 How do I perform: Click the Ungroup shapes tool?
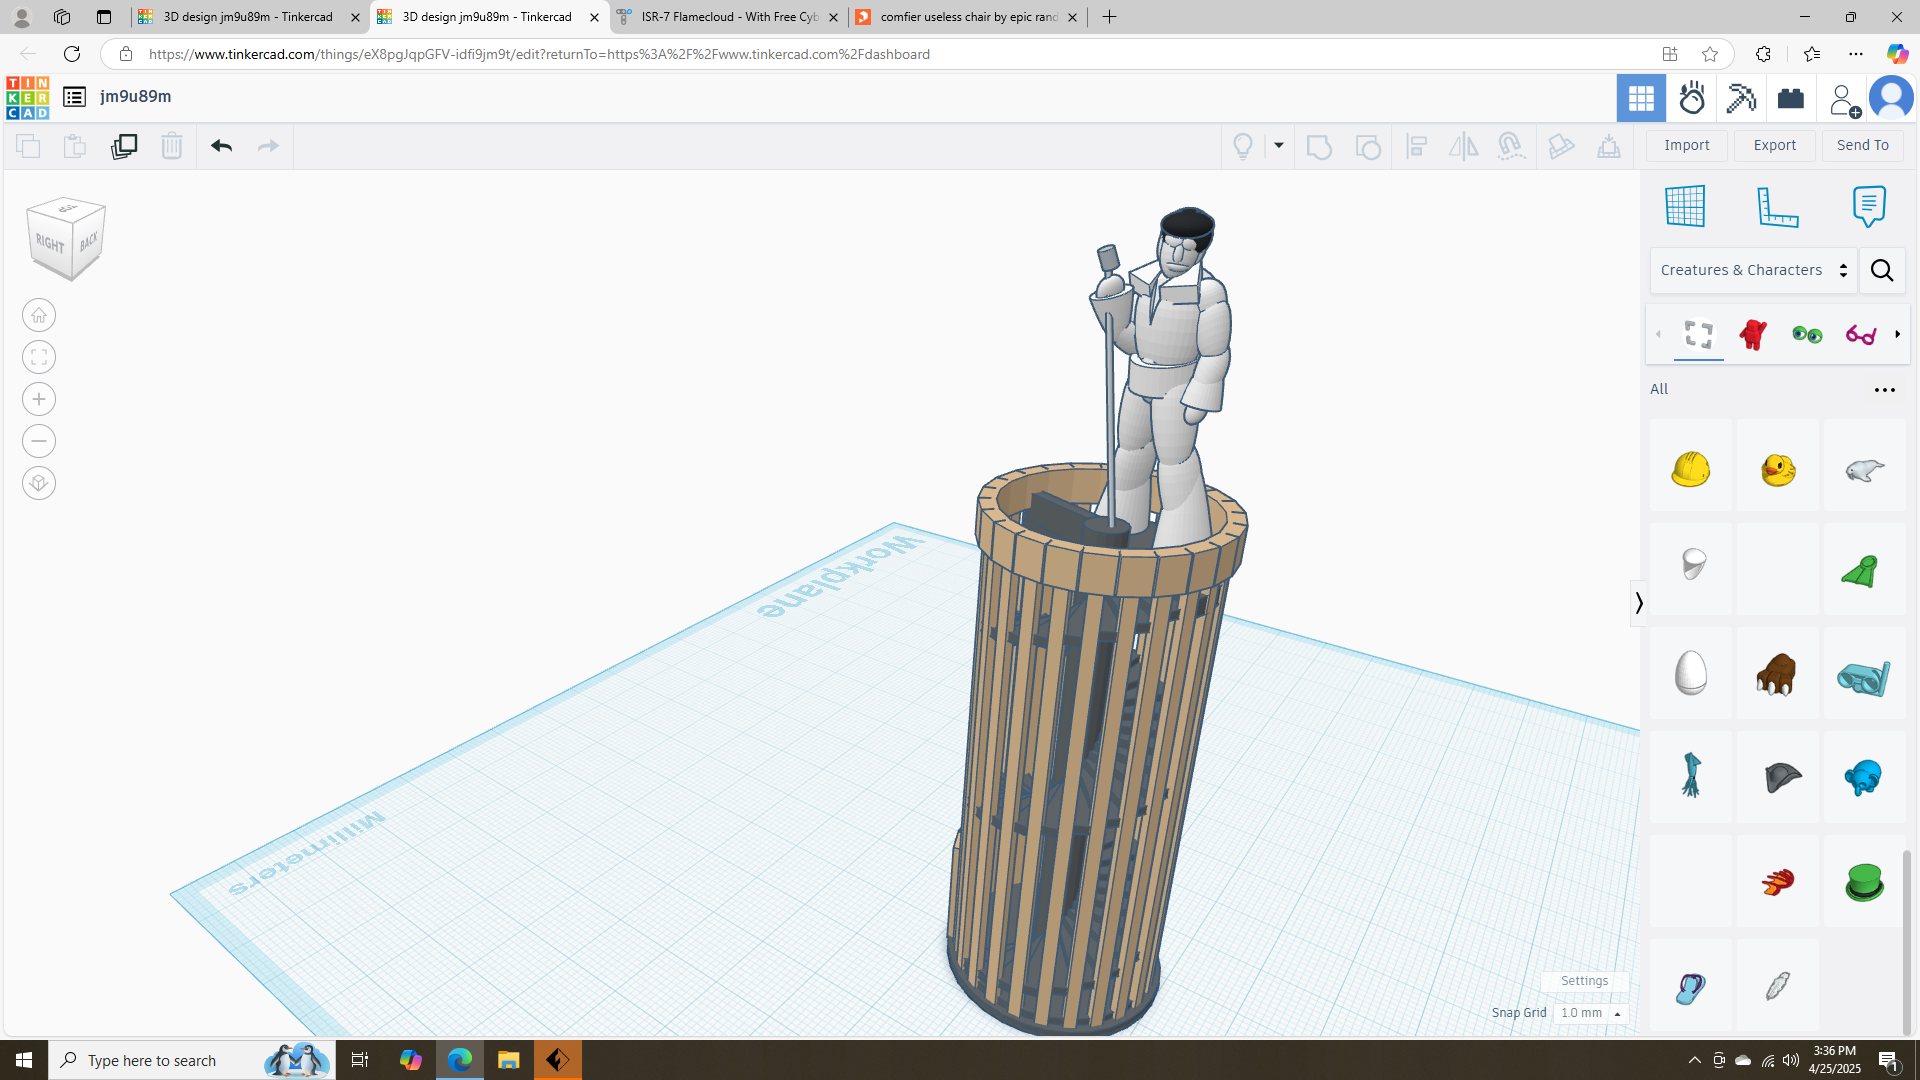1367,146
